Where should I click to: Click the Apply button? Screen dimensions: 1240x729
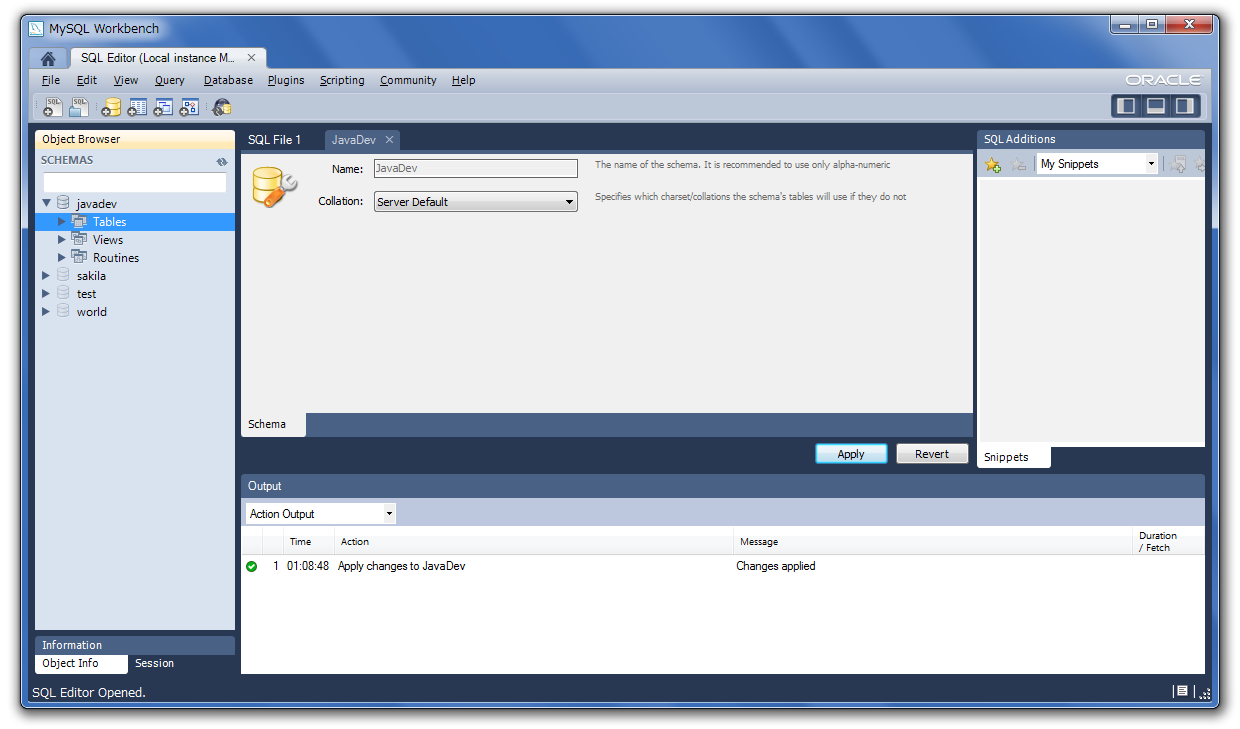[x=851, y=454]
